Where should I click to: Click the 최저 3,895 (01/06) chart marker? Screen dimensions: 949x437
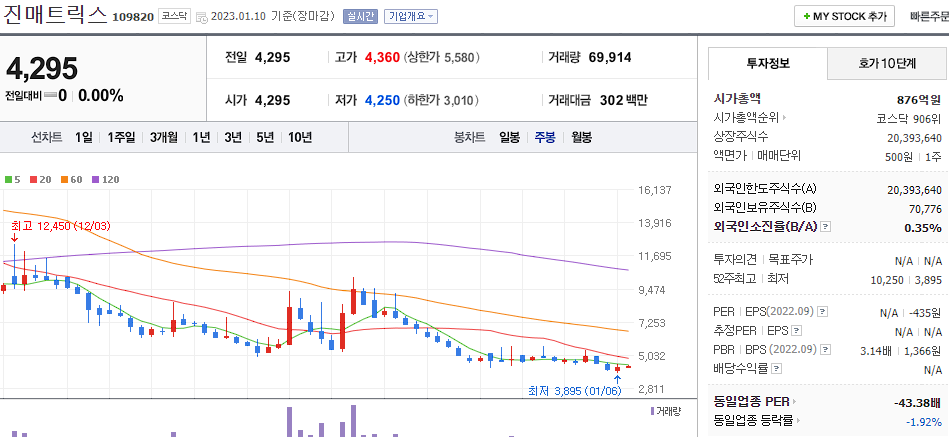(x=575, y=391)
